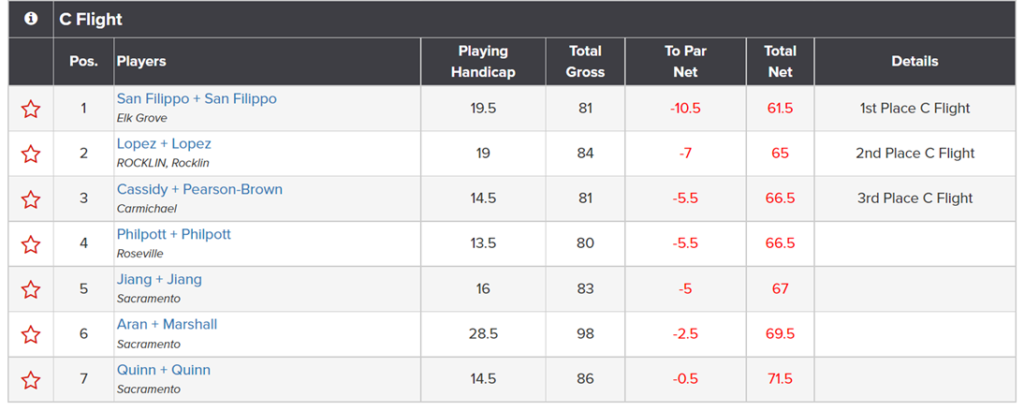This screenshot has width=1024, height=411.
Task: Open the Quinn + Quinn link
Action: (x=164, y=370)
